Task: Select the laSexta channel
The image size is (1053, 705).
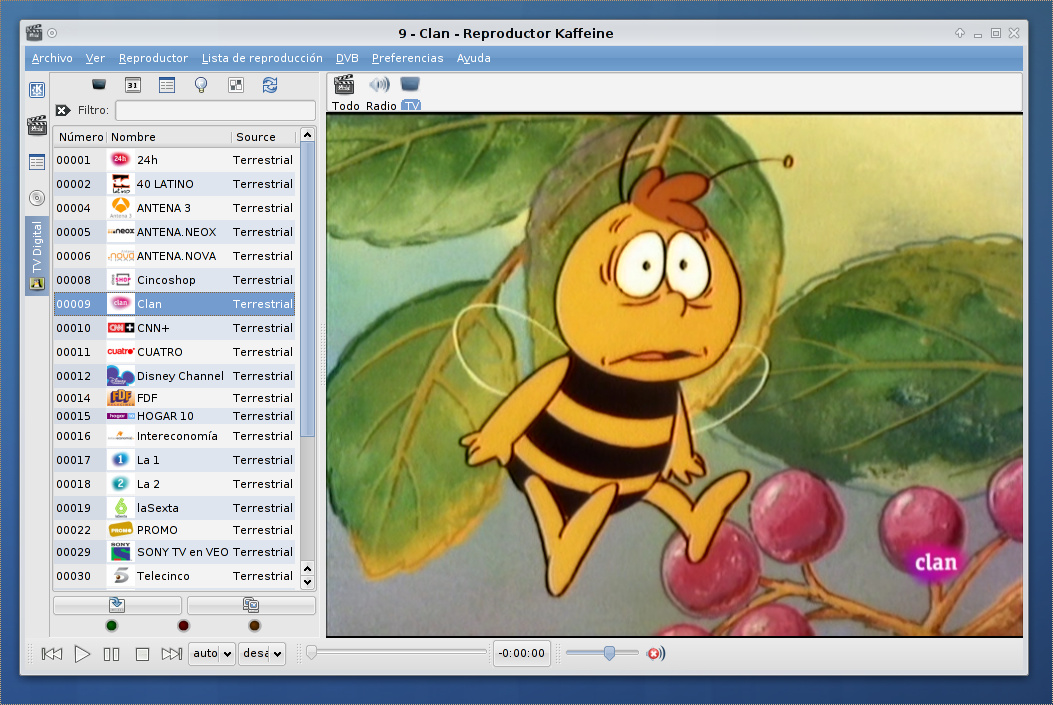Action: tap(175, 508)
